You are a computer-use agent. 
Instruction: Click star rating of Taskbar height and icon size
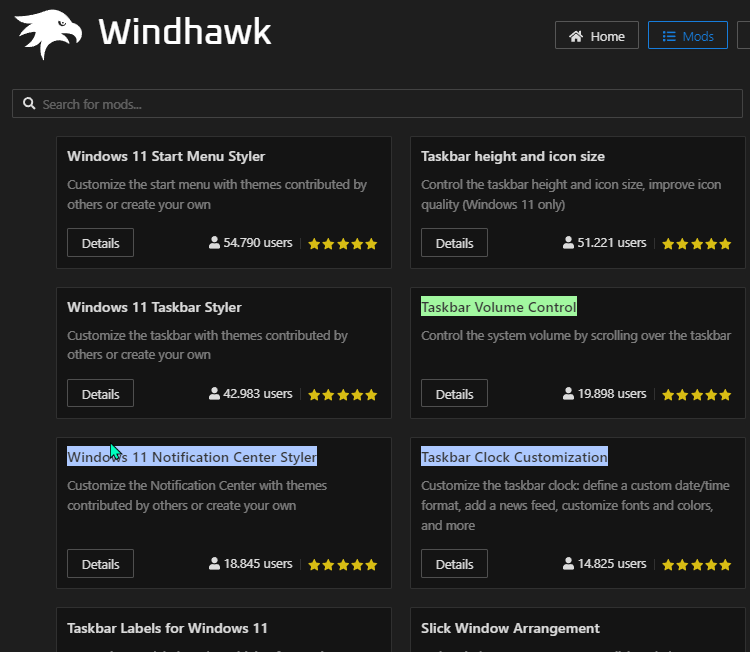(x=696, y=244)
